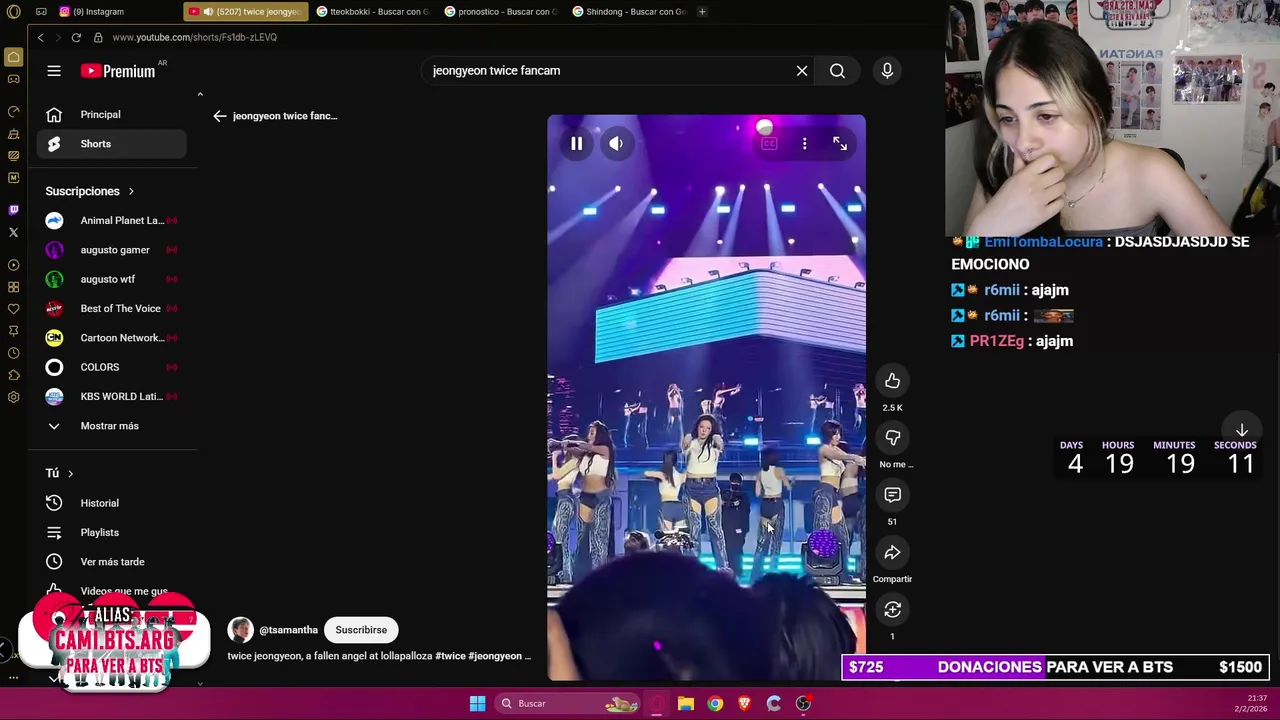Switch to the Shindong search tab
This screenshot has width=1280, height=720.
629,12
